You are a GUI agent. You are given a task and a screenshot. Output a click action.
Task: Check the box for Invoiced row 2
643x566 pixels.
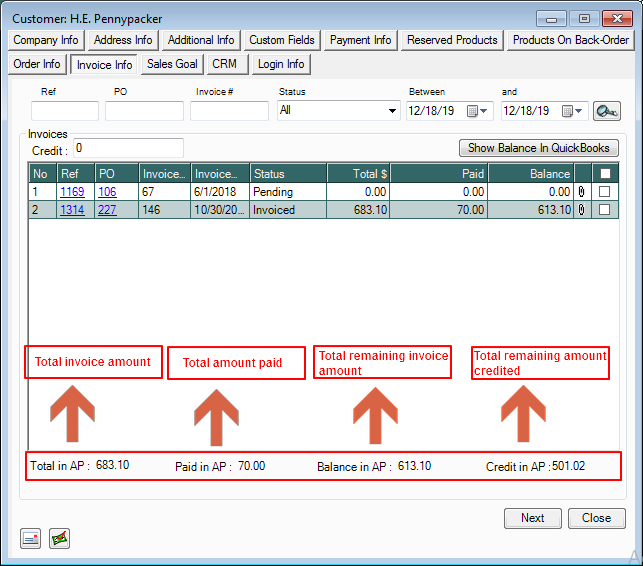tap(603, 210)
